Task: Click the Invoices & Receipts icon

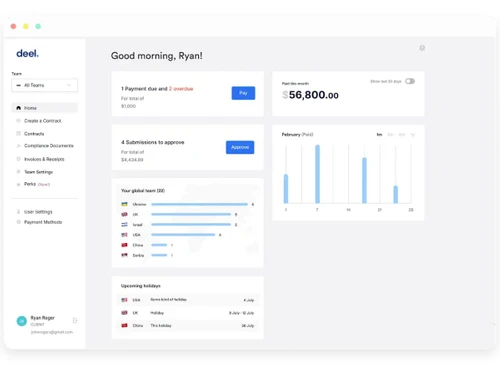Action: pos(18,159)
